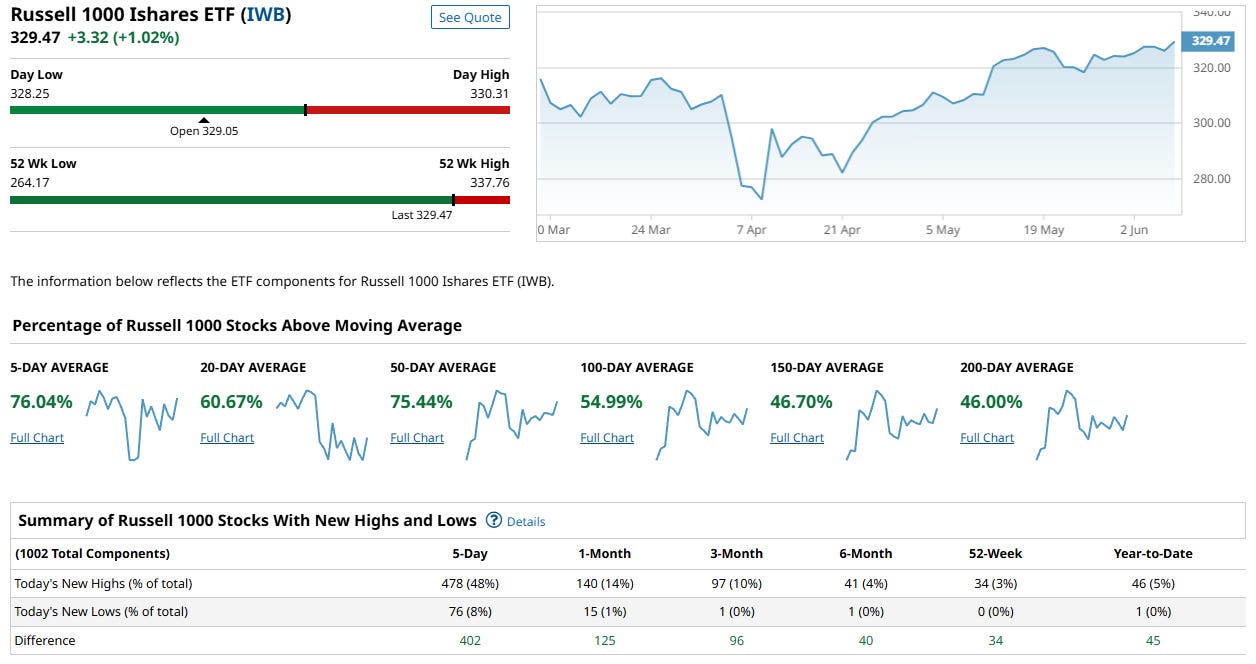Click the help question mark icon near Details

point(493,520)
